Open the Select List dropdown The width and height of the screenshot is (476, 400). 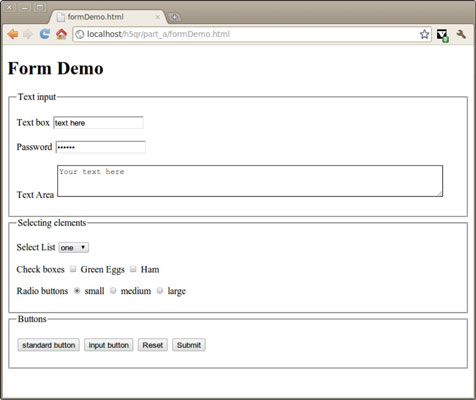point(73,248)
